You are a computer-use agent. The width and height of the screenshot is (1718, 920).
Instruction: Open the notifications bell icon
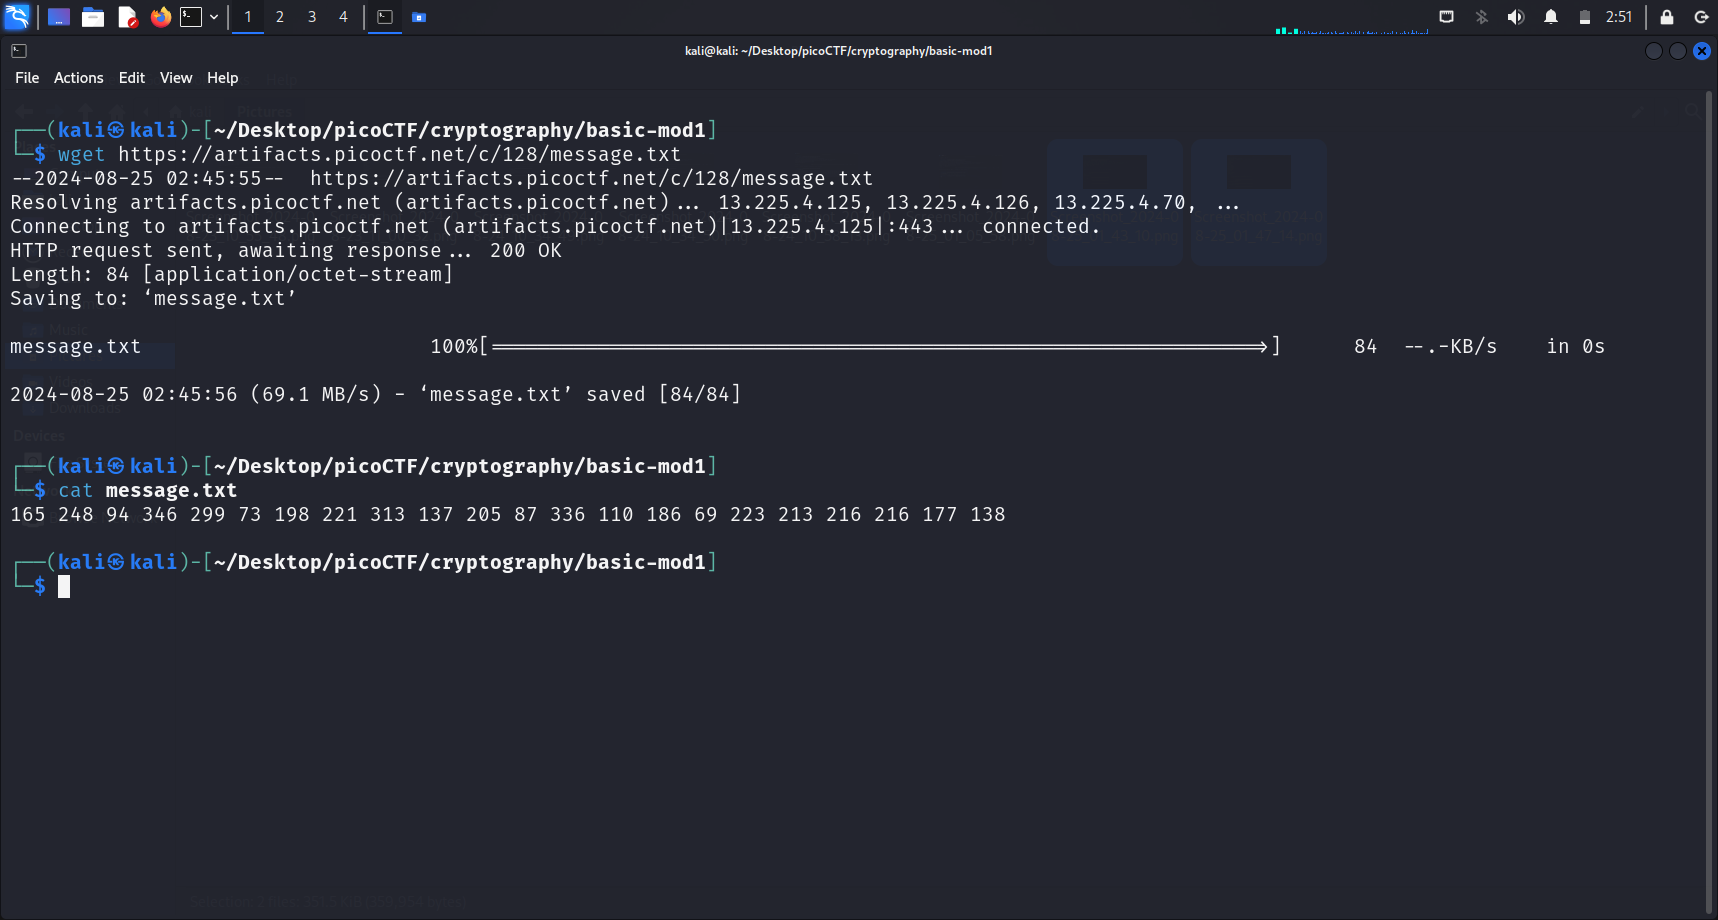(x=1551, y=17)
